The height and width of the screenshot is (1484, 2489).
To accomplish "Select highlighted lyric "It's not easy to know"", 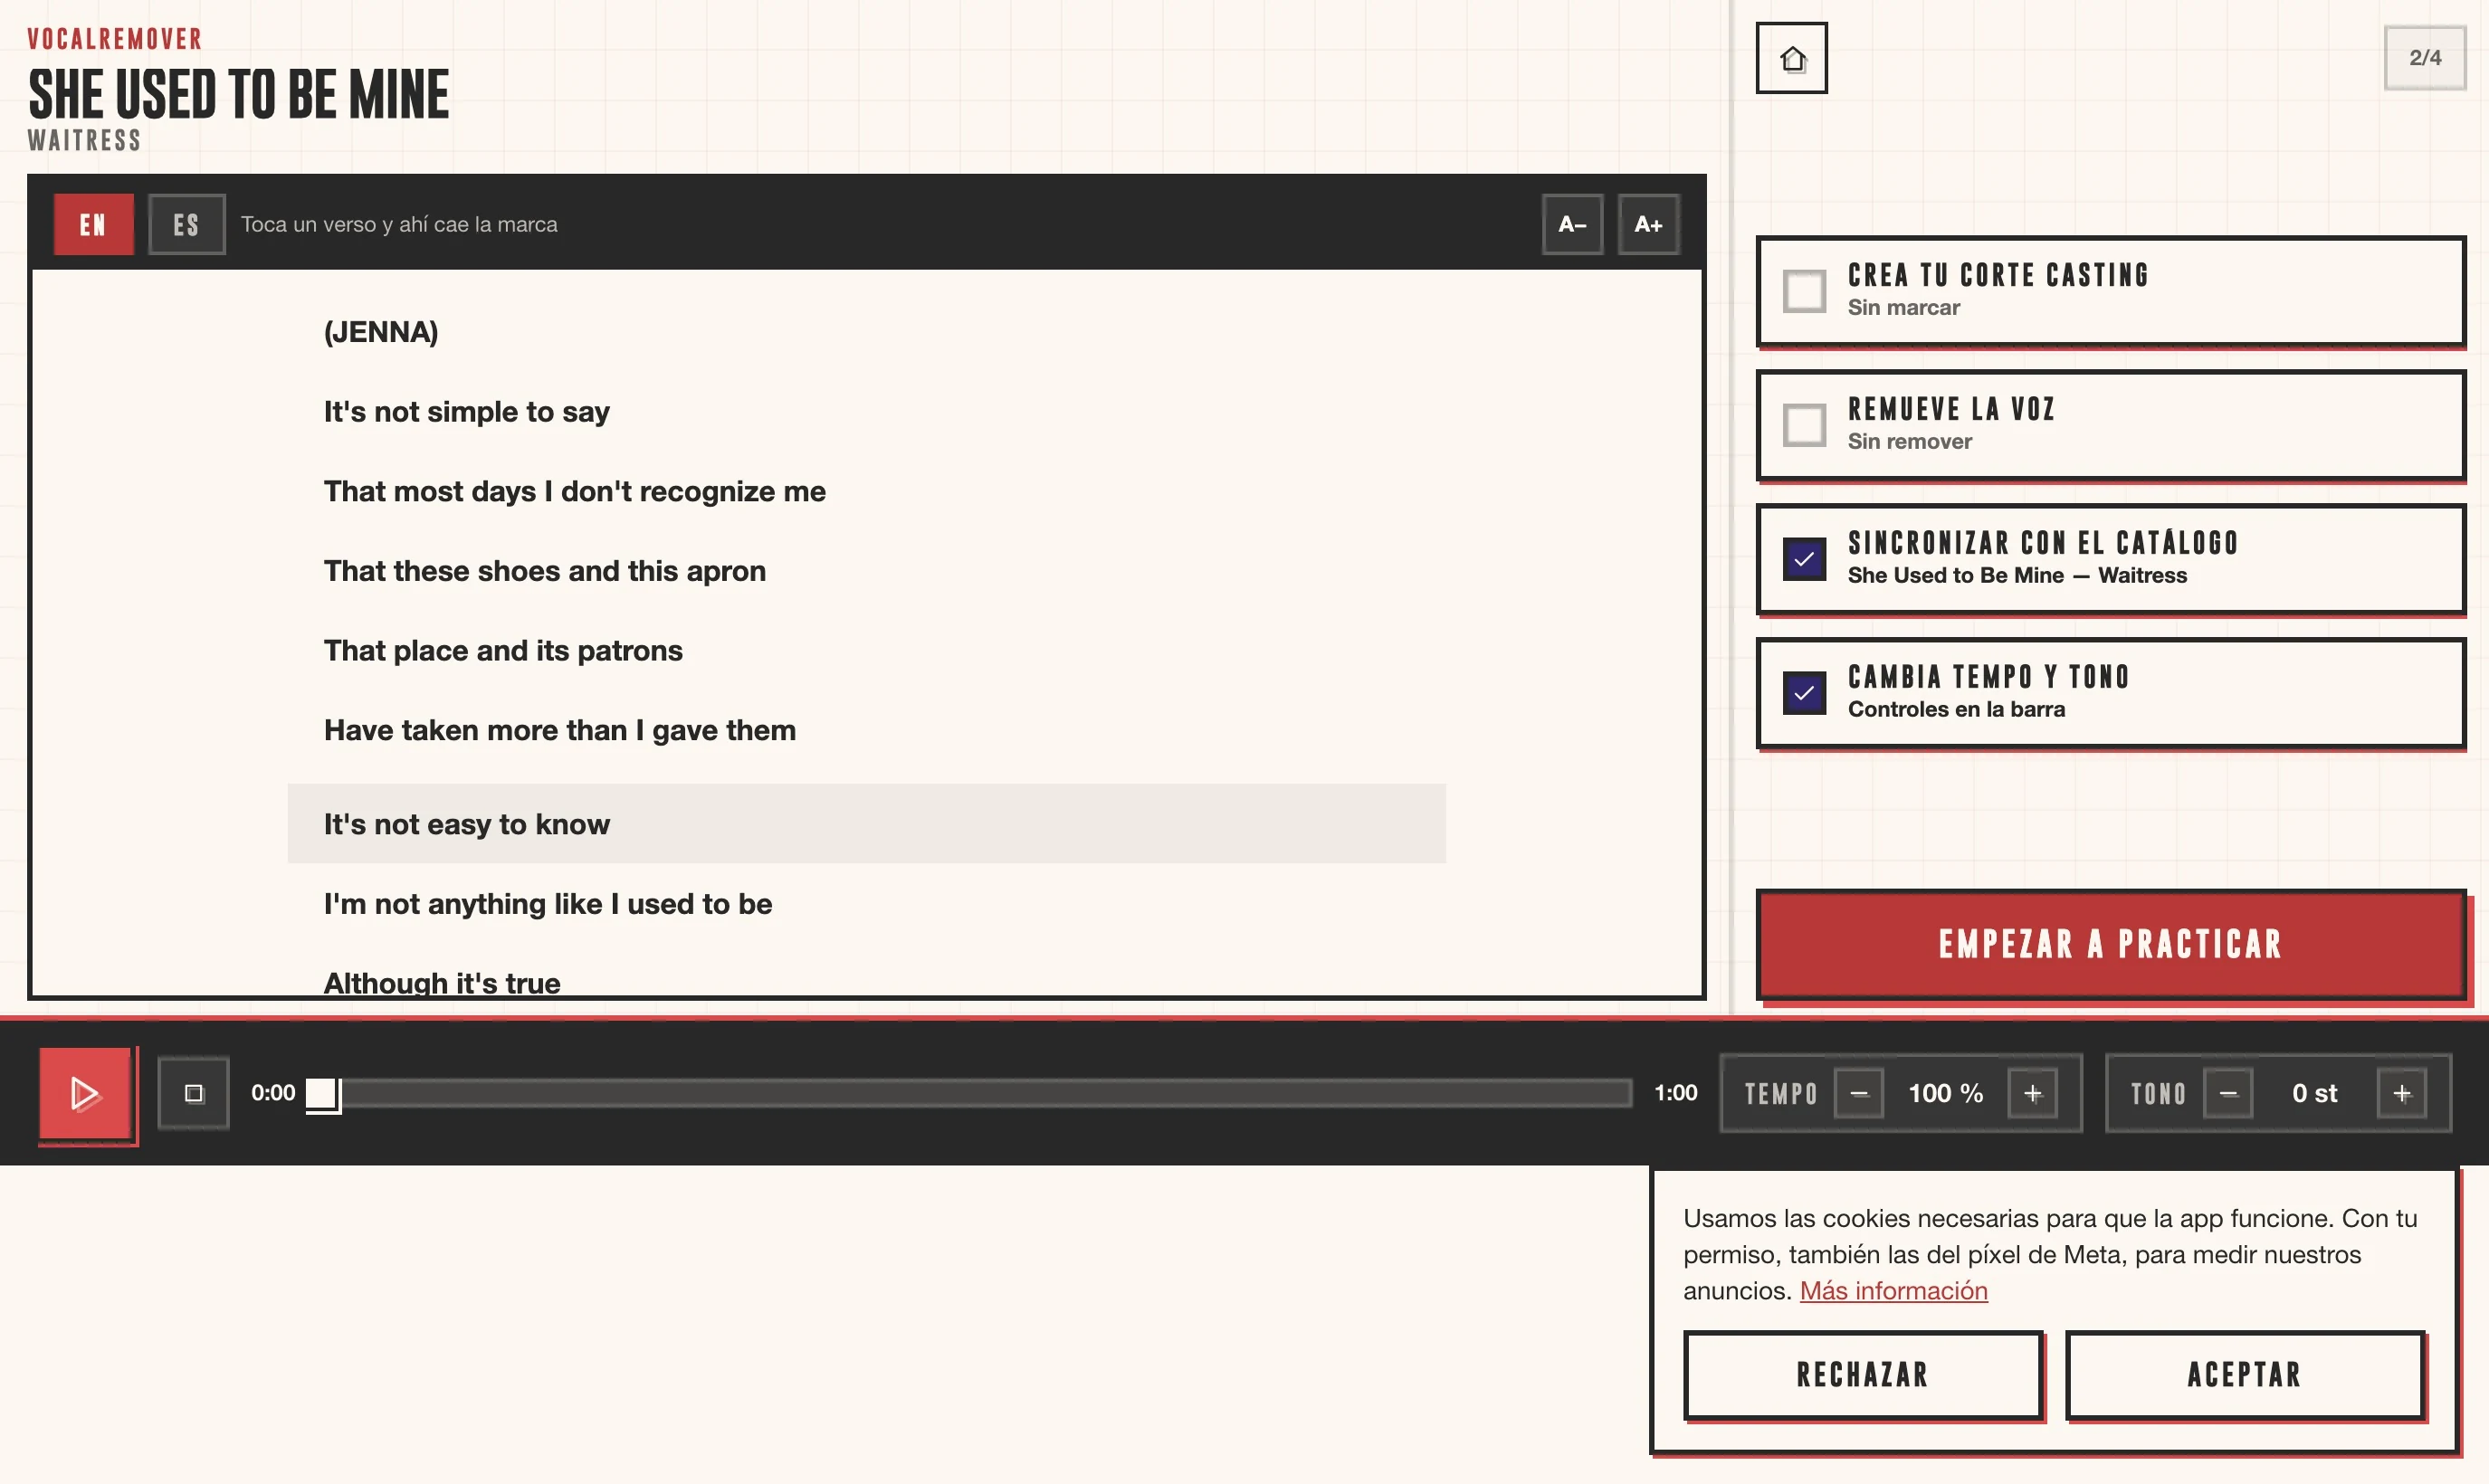I will point(866,824).
